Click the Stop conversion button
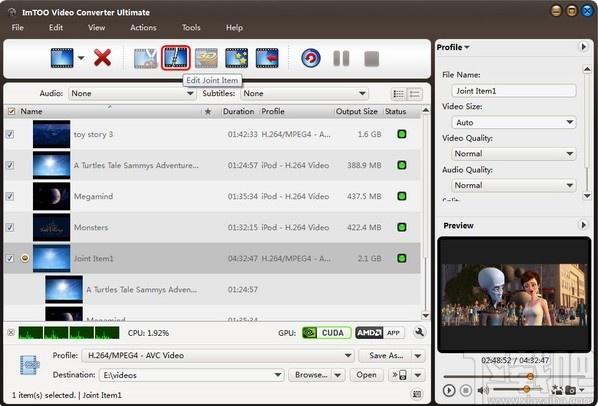Screen dimensions: 598x406 (371, 59)
